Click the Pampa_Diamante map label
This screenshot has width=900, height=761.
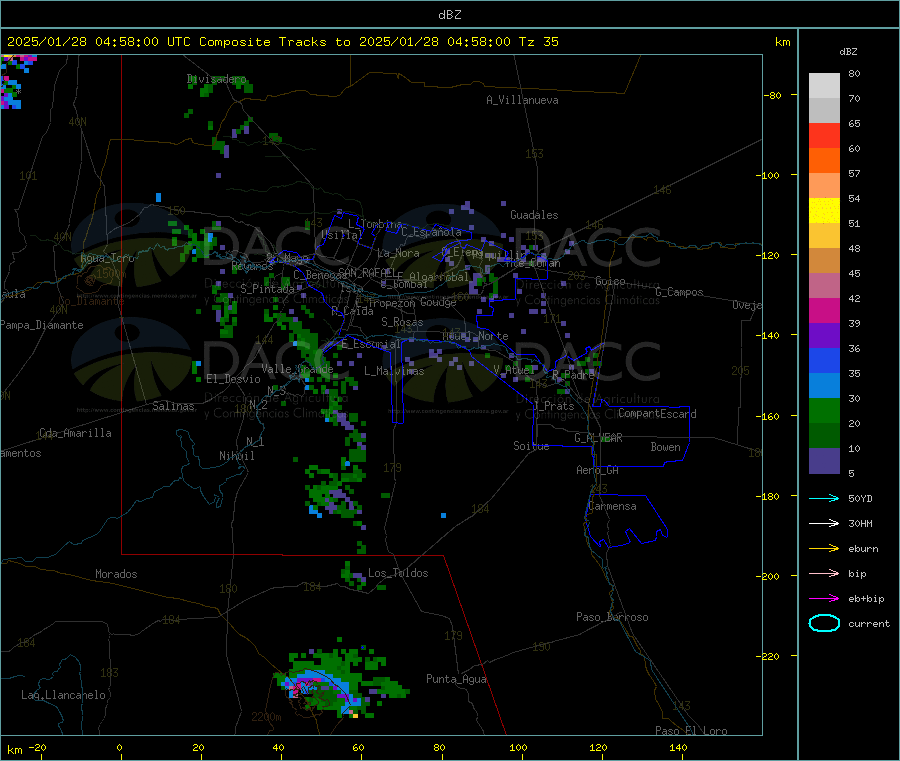(42, 325)
